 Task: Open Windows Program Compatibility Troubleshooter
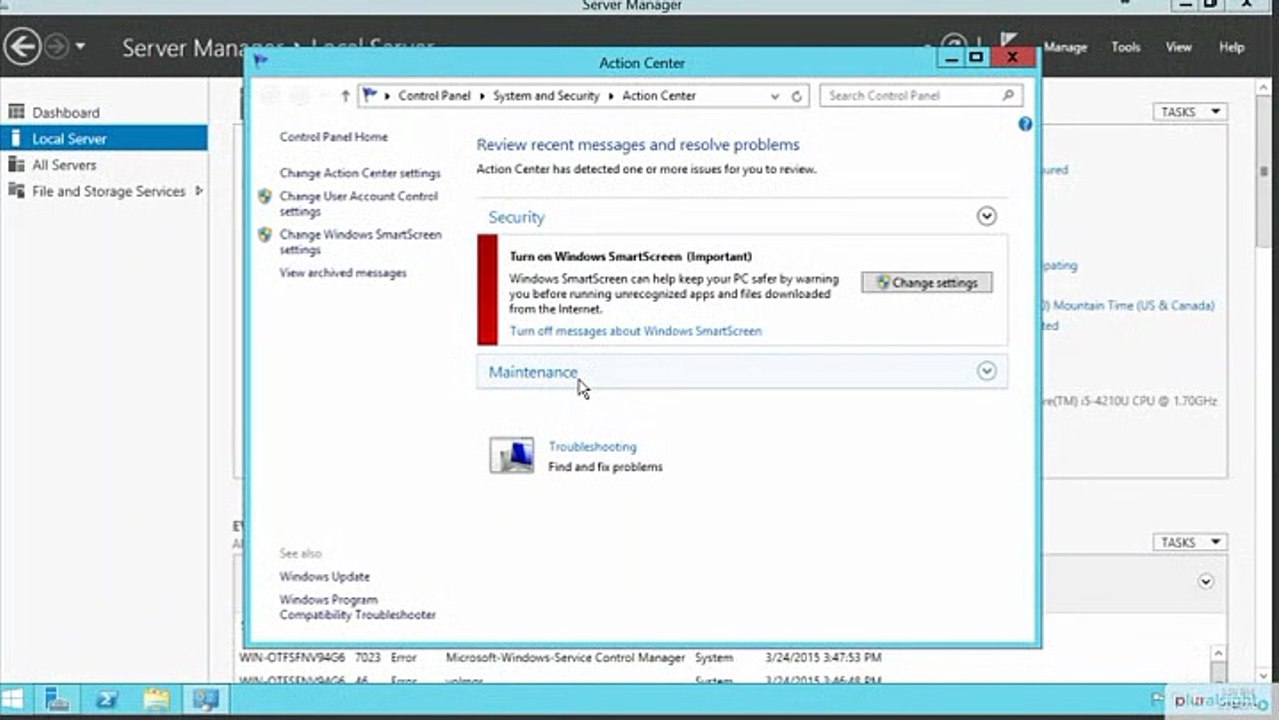tap(357, 607)
